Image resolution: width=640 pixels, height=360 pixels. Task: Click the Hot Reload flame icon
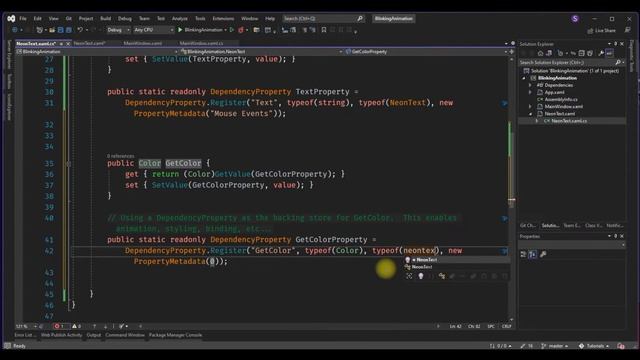click(241, 30)
